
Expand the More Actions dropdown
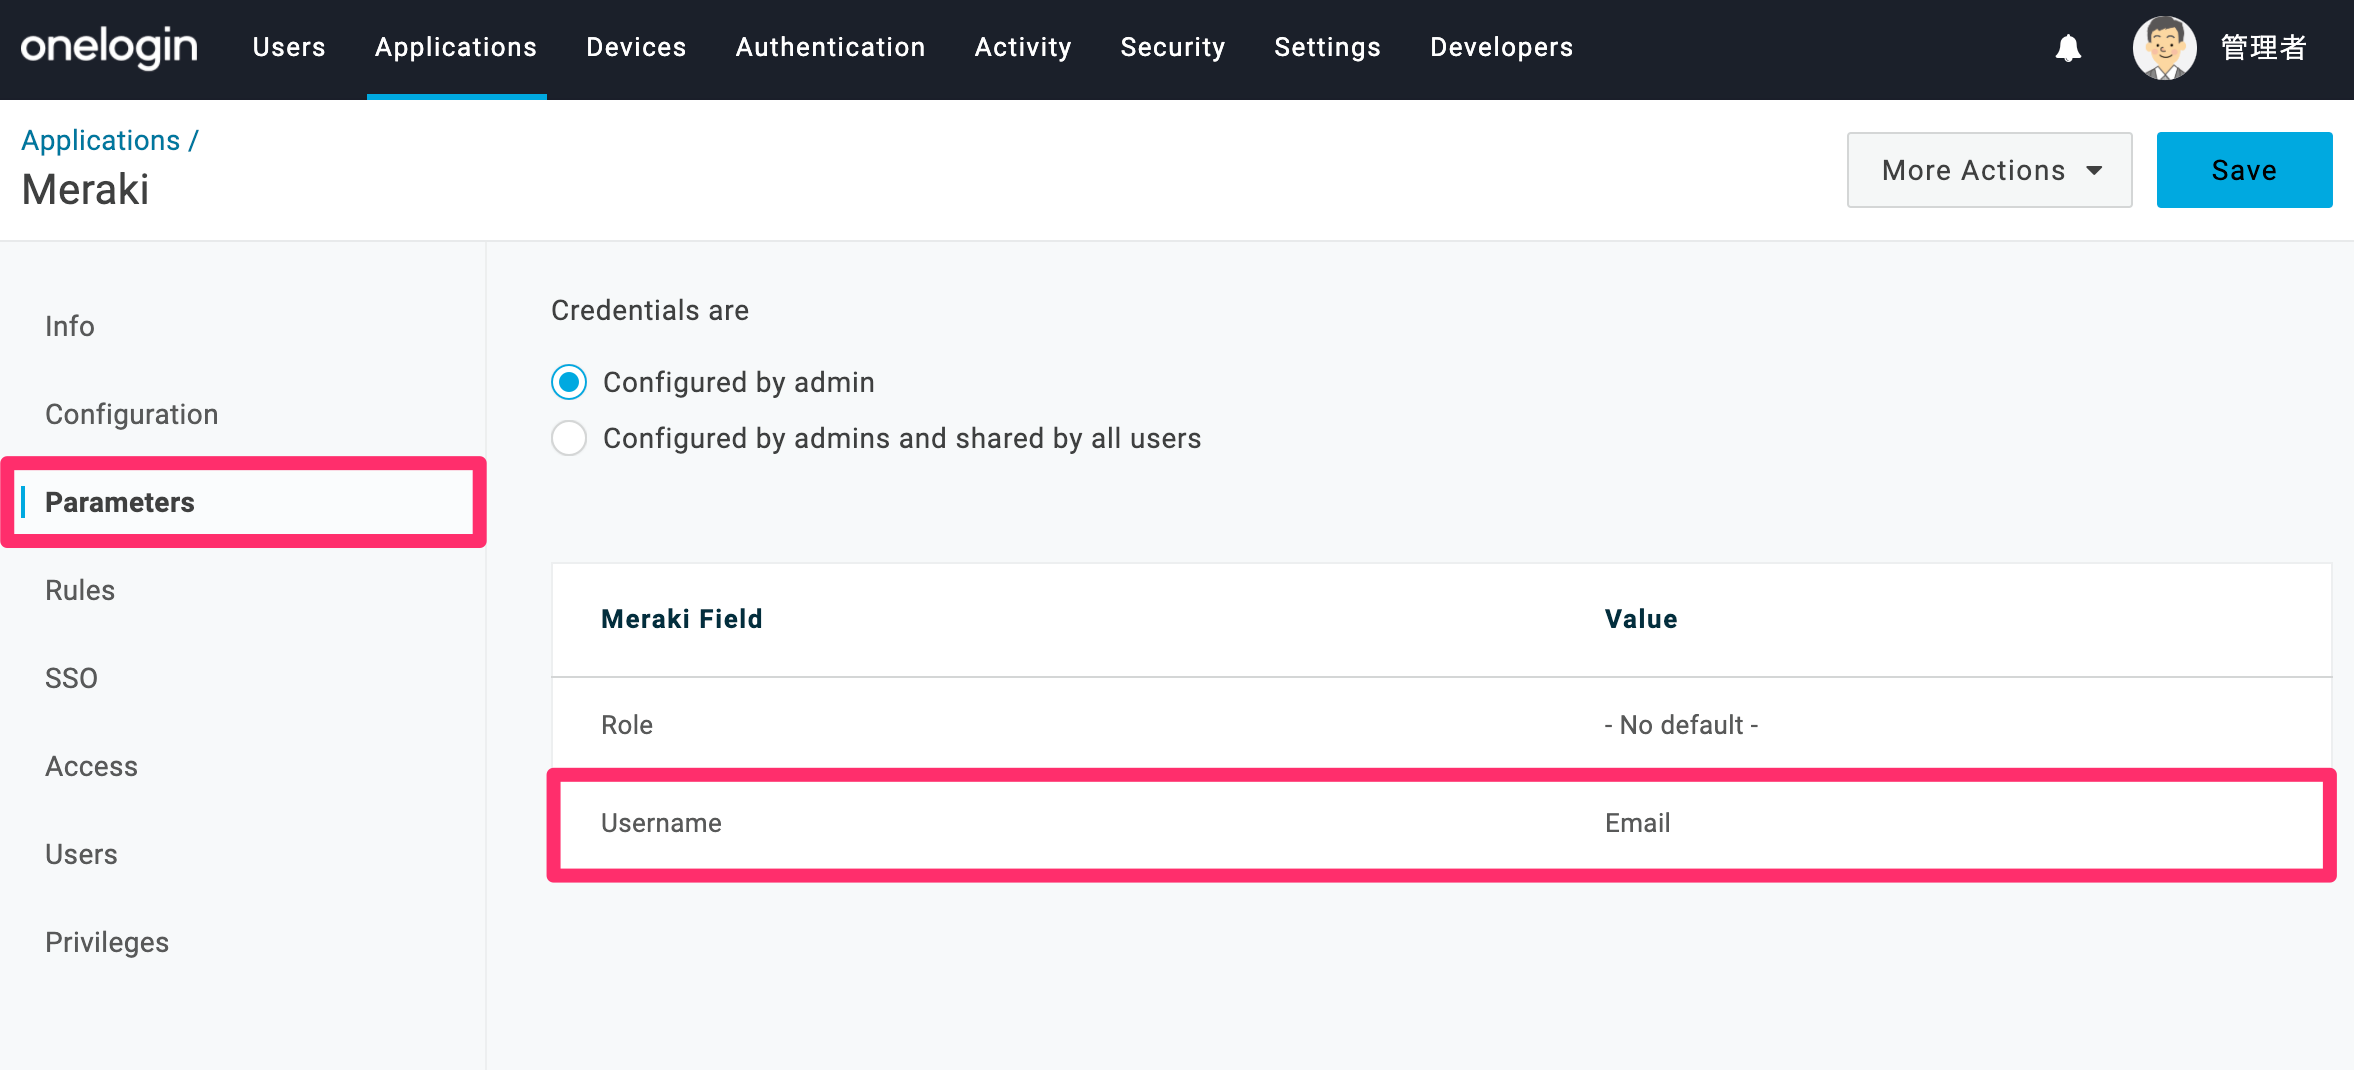pyautogui.click(x=1989, y=170)
